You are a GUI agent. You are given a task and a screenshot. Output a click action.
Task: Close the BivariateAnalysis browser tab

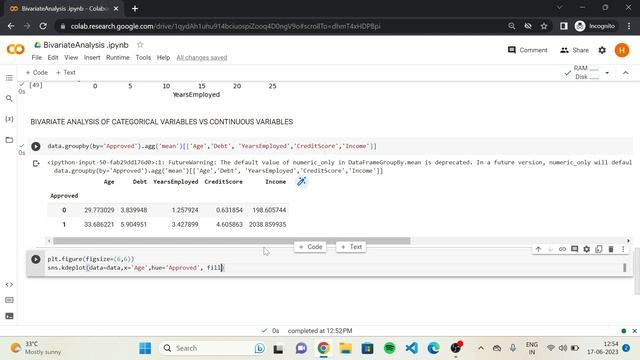(x=116, y=9)
